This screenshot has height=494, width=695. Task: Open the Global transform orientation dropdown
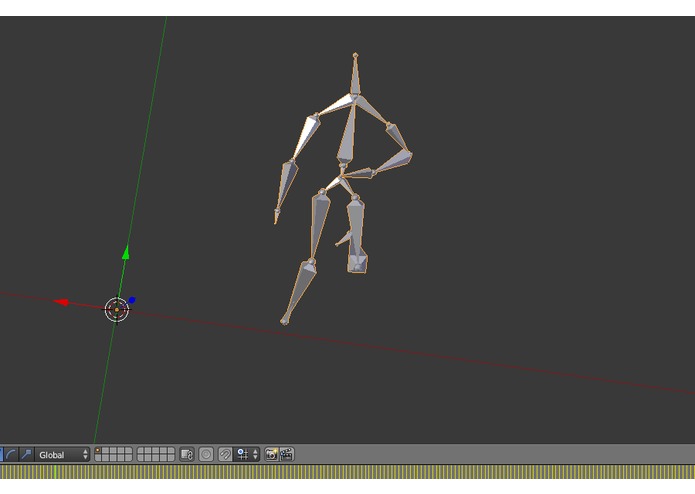tap(62, 455)
